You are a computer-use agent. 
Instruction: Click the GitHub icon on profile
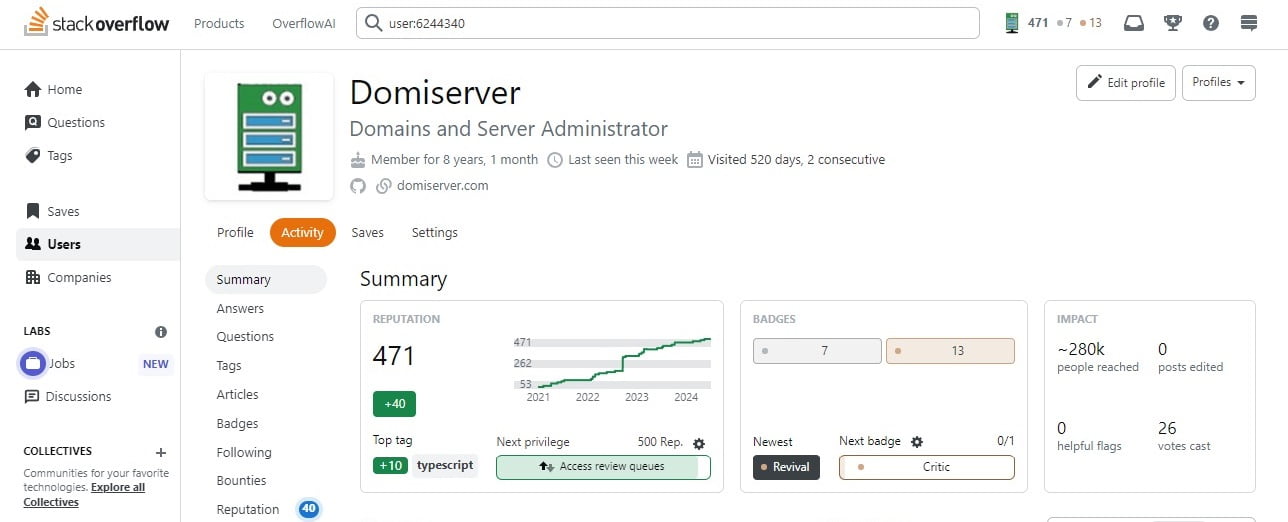[358, 185]
